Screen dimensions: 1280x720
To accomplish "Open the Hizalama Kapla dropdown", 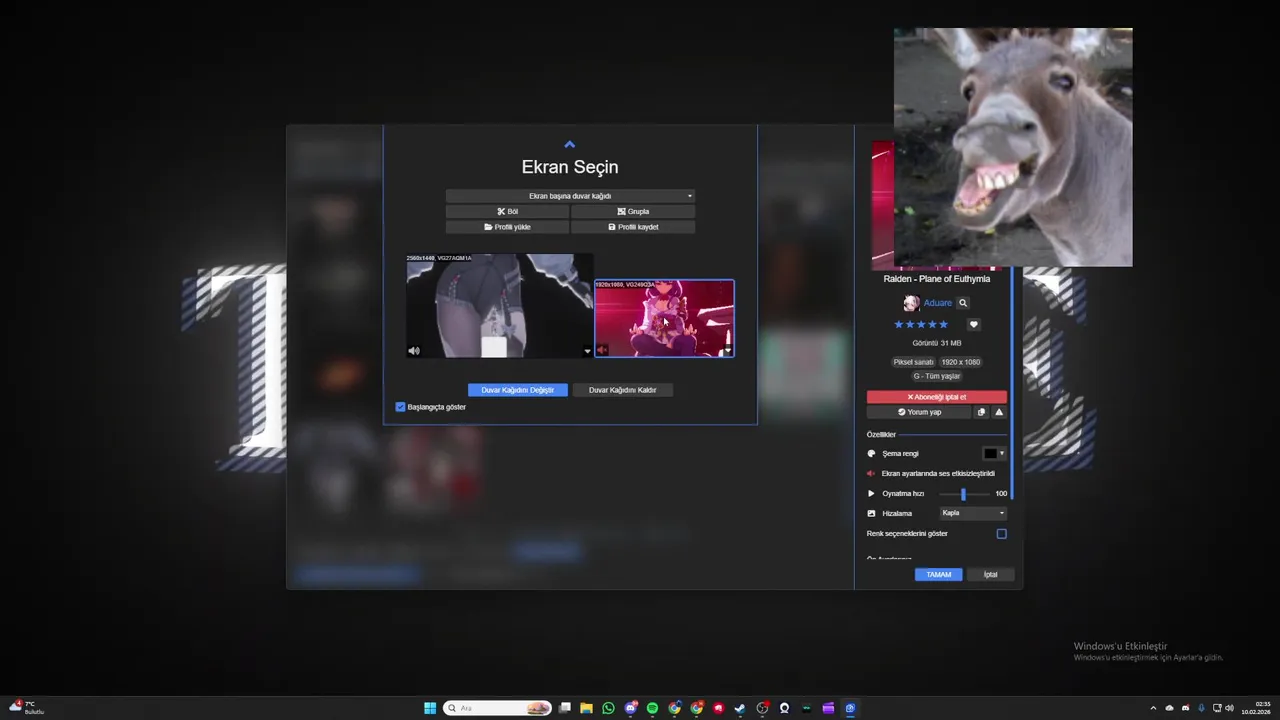I will click(973, 513).
